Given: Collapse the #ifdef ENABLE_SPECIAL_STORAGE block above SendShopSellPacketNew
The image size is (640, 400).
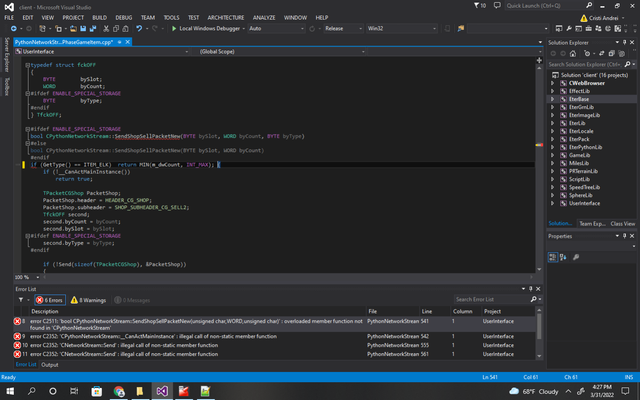Looking at the screenshot, I should 27,129.
